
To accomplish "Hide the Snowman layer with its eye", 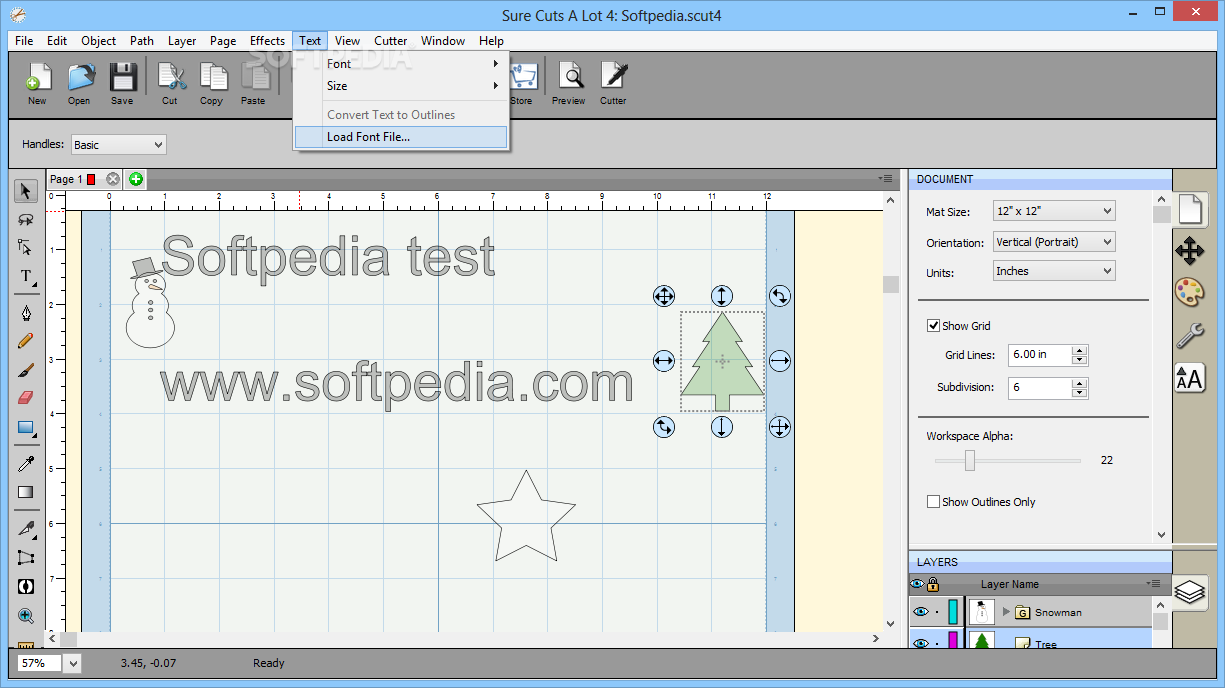I will point(920,612).
